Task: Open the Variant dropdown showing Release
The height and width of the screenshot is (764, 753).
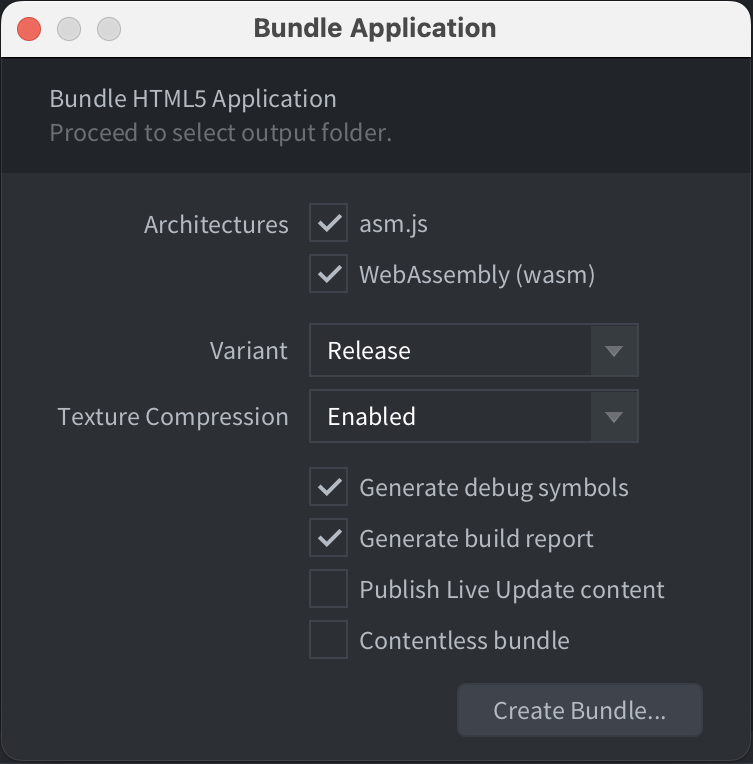Action: coord(450,351)
